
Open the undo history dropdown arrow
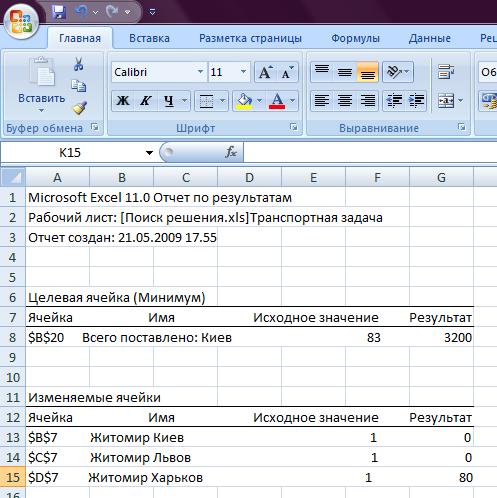[96, 13]
